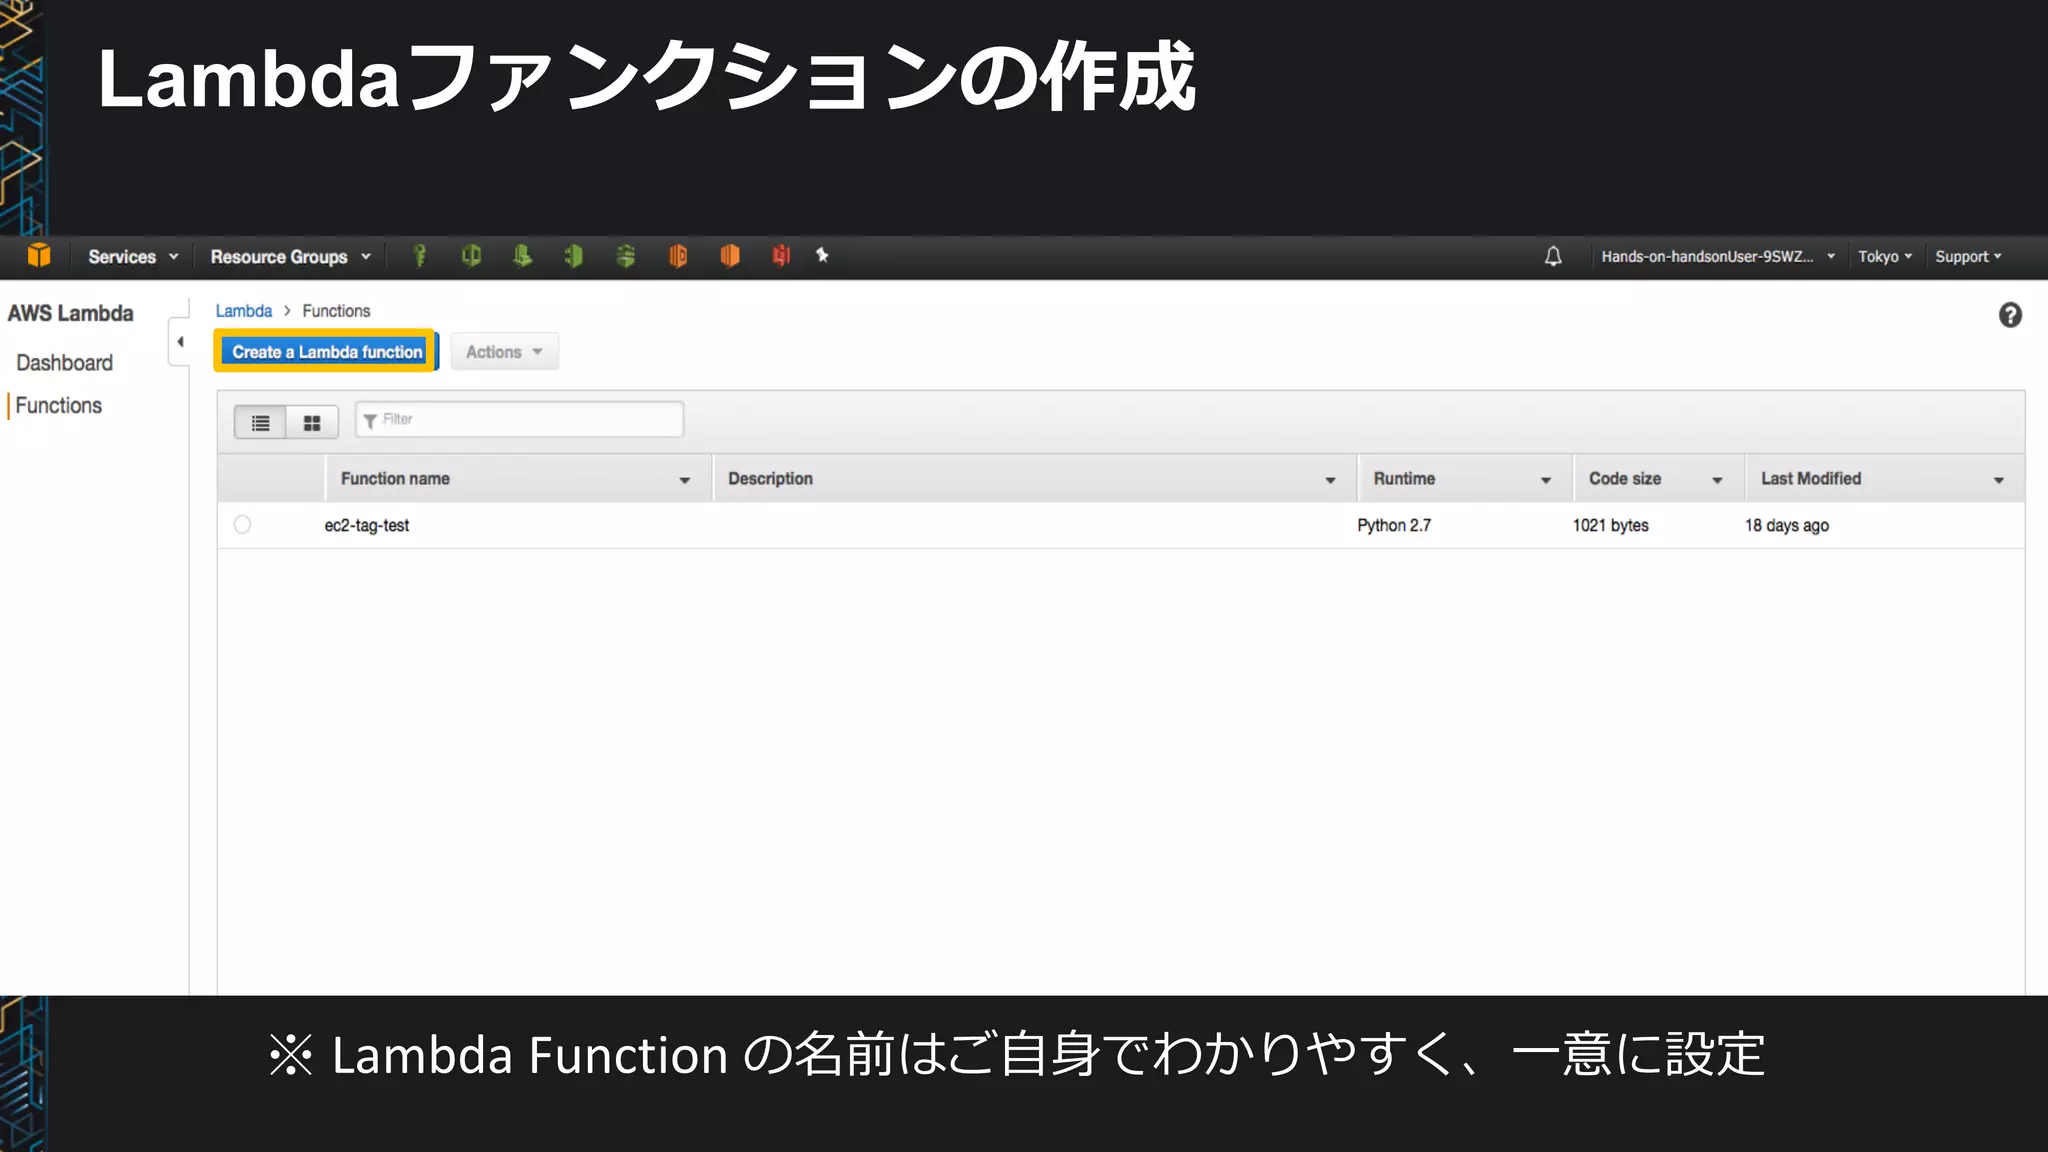Screen dimensions: 2048x1152
Task: Sort by Runtime column header
Action: tap(1404, 479)
